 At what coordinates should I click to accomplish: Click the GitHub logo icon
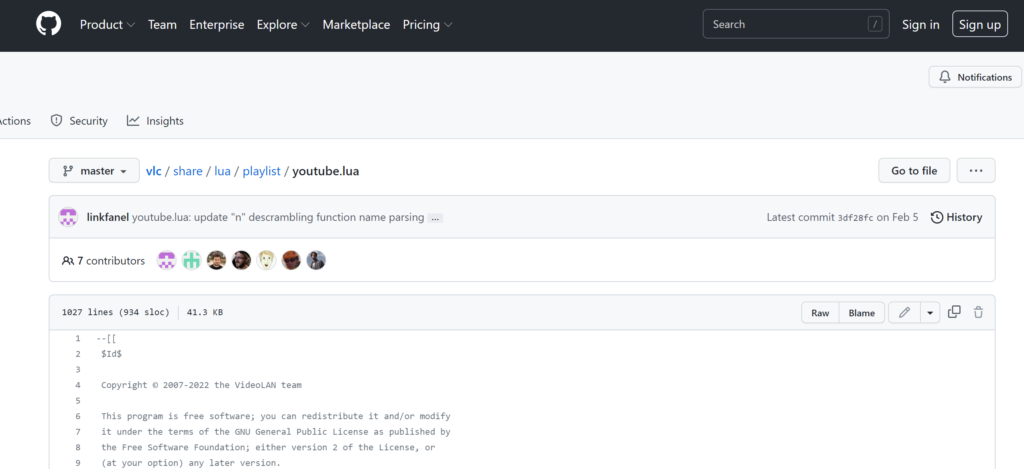(48, 24)
